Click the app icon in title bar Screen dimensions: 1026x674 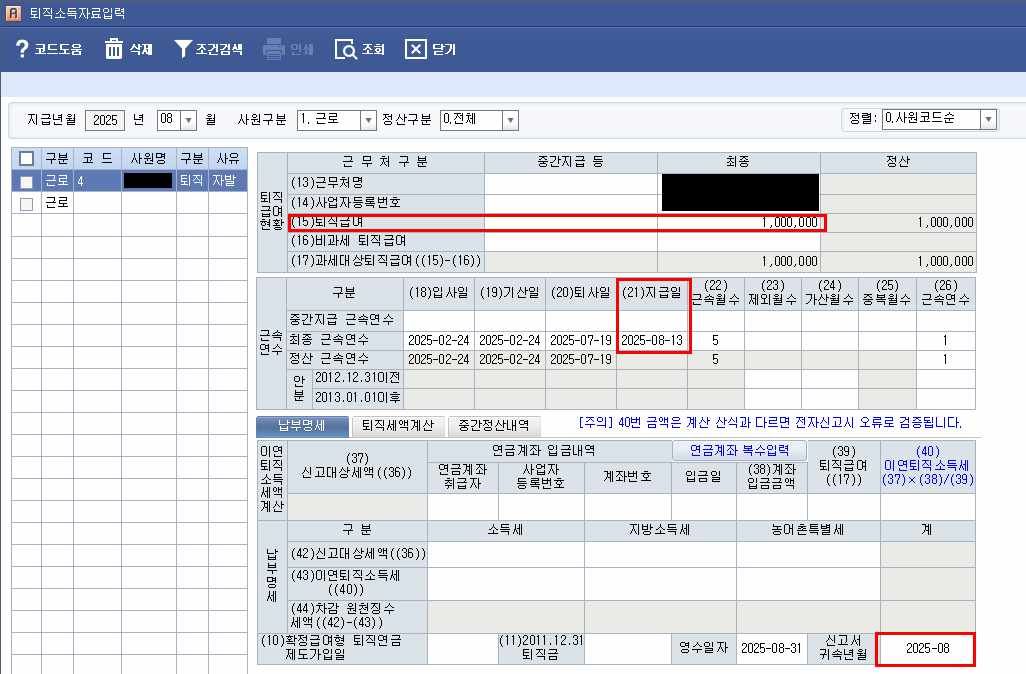[13, 14]
